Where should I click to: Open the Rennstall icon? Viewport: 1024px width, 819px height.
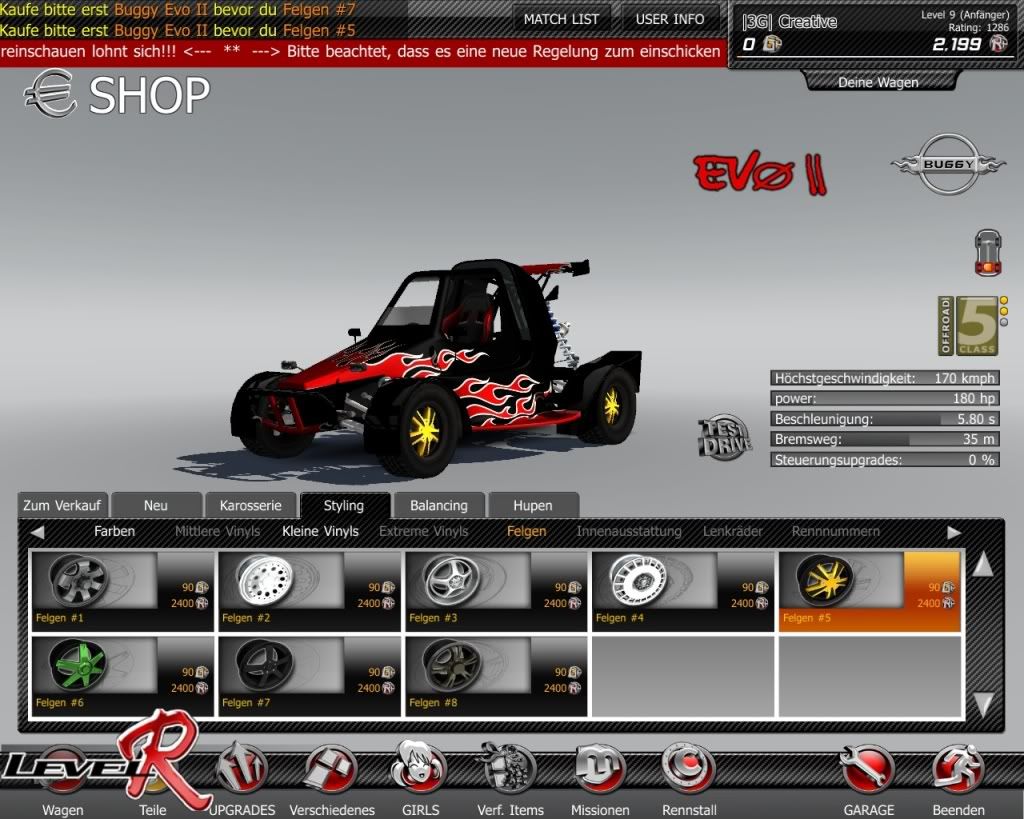(x=689, y=768)
